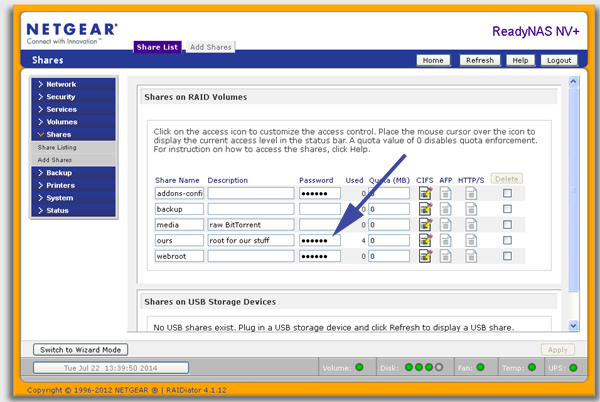Open CIFS access icon for media share
600x402 pixels.
pos(425,225)
